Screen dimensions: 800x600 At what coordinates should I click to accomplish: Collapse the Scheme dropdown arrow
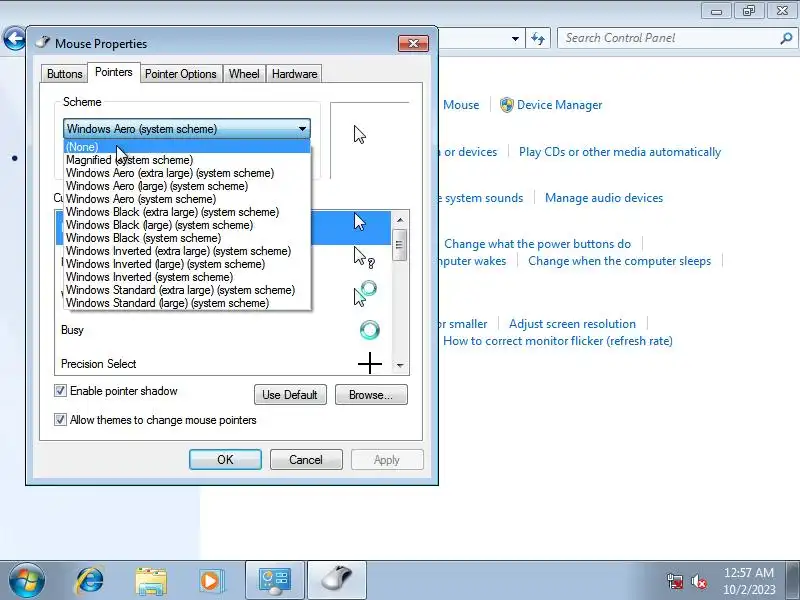pos(302,129)
